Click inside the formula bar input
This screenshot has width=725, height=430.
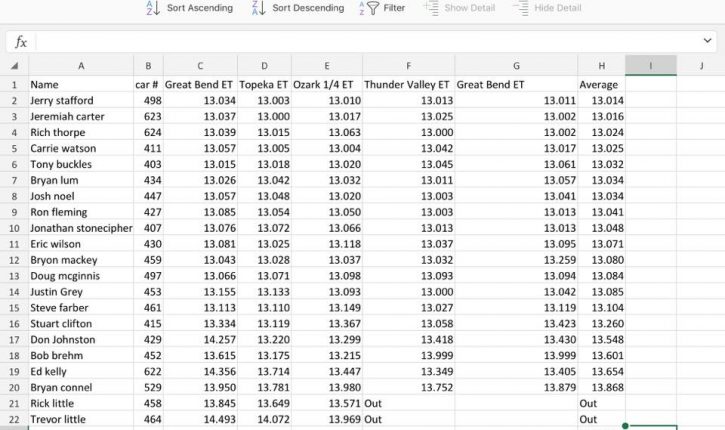tap(360, 42)
